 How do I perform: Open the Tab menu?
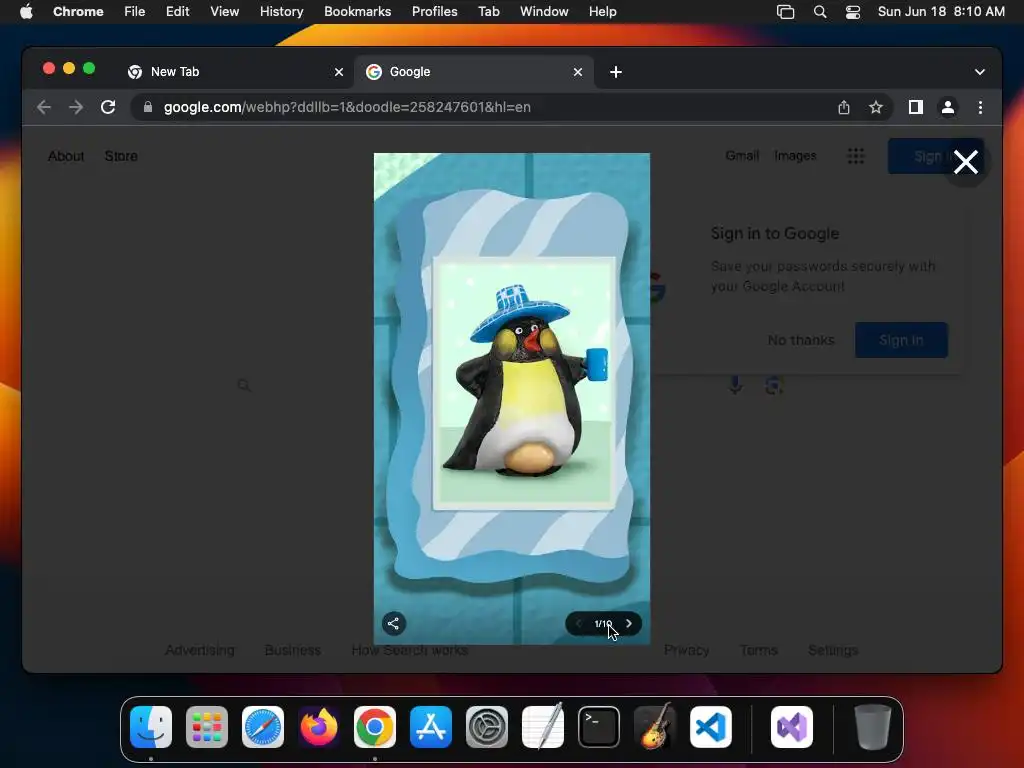point(488,12)
